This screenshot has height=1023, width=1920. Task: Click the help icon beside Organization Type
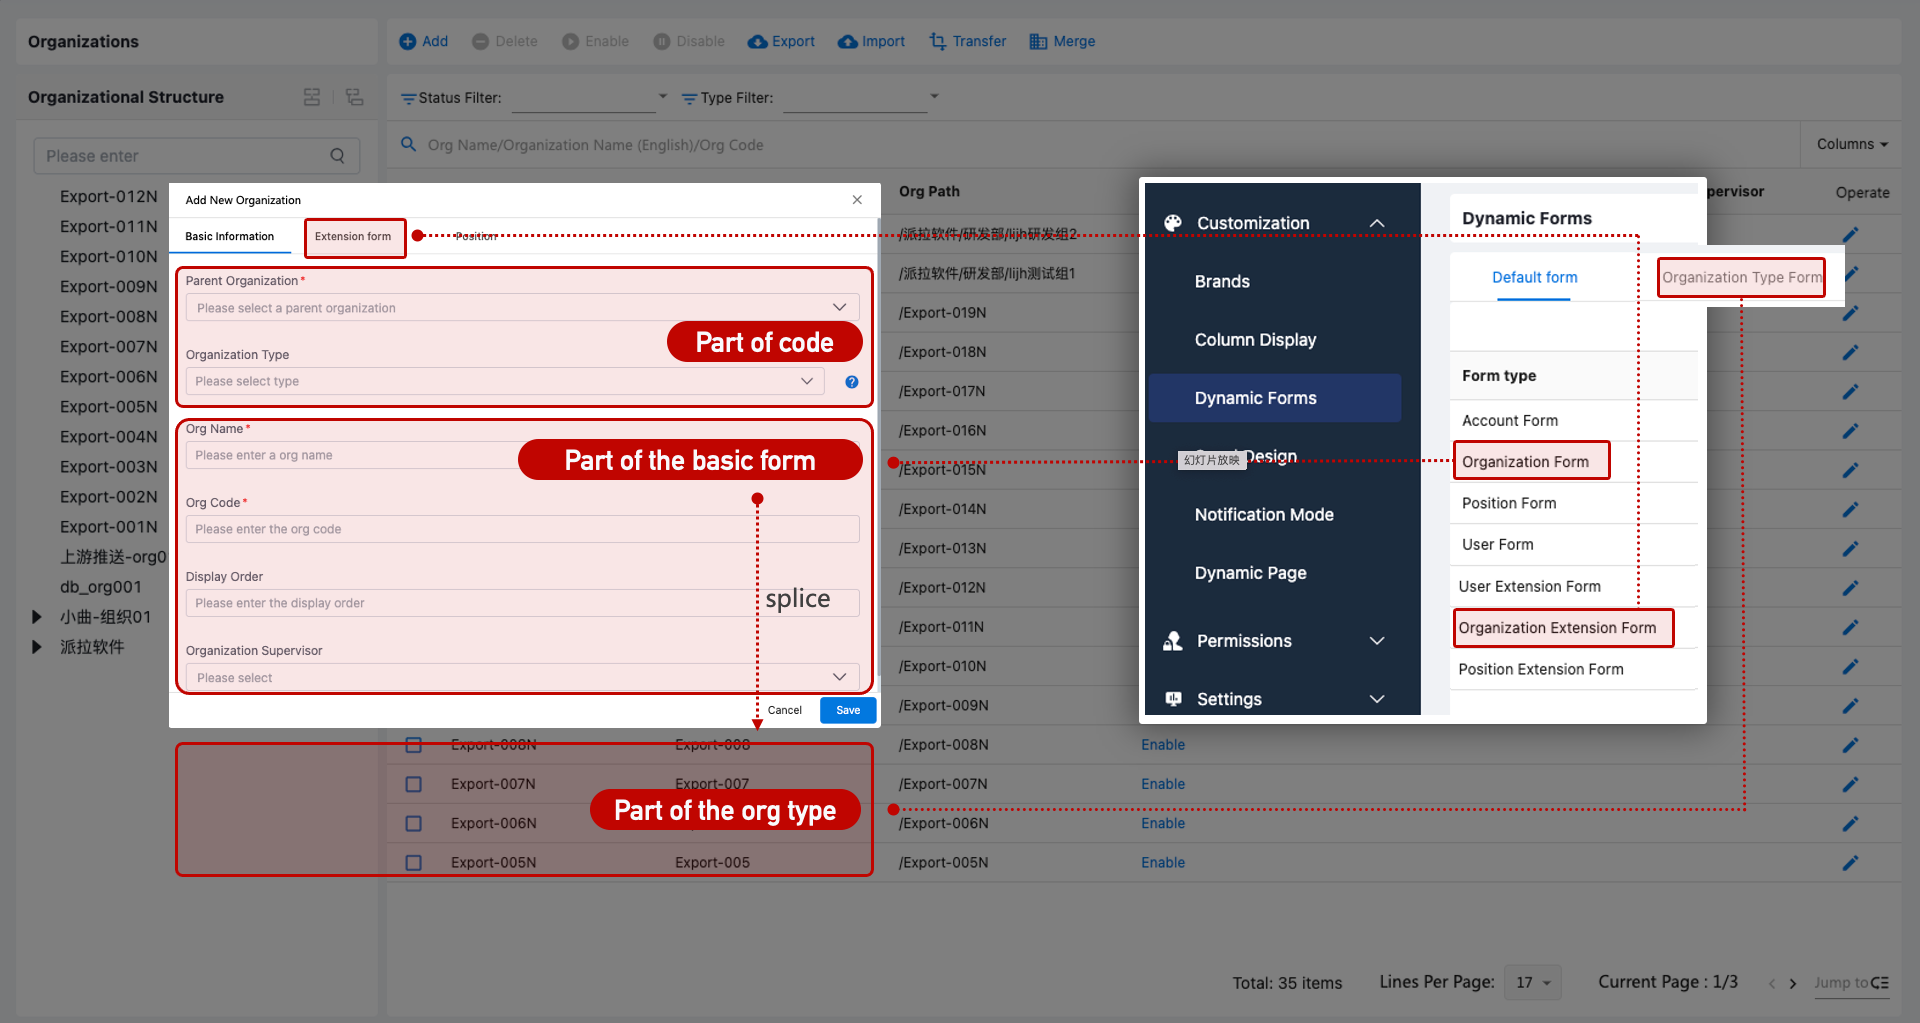[x=851, y=381]
